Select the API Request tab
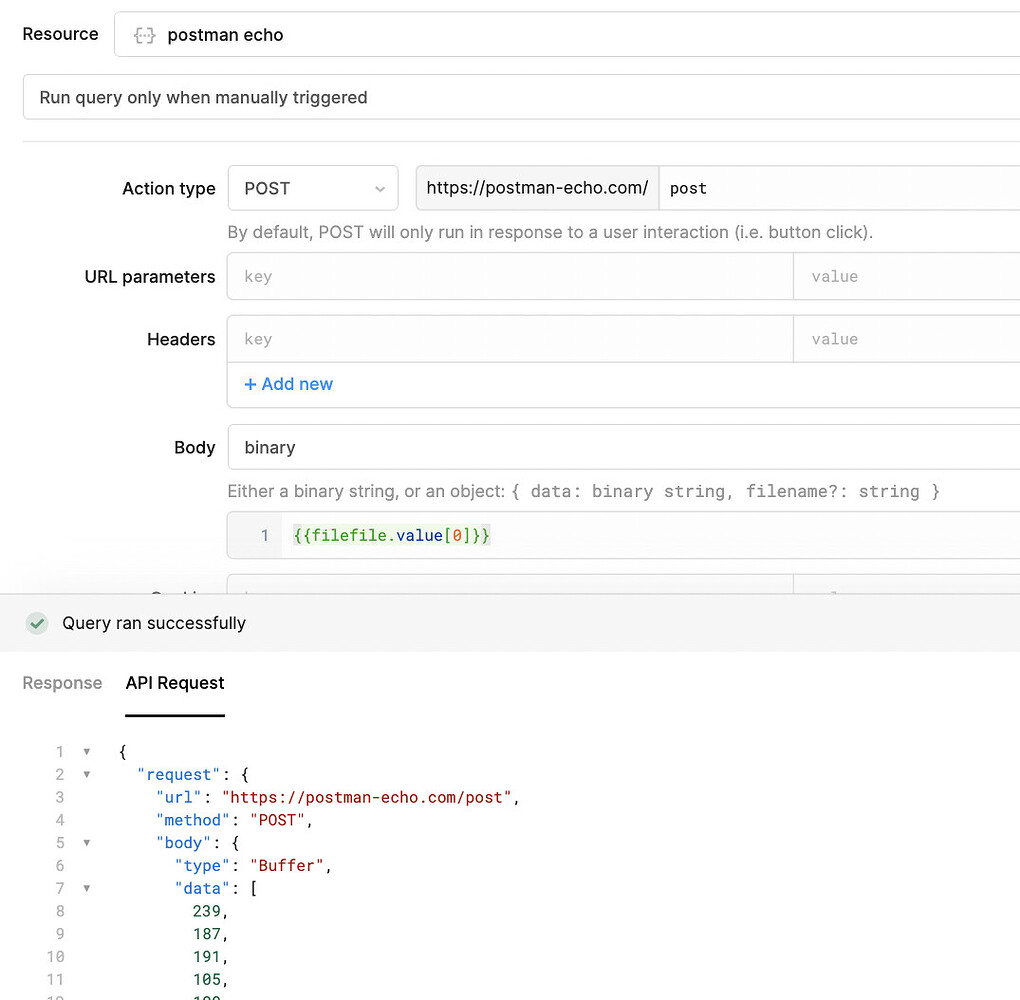 pos(175,683)
